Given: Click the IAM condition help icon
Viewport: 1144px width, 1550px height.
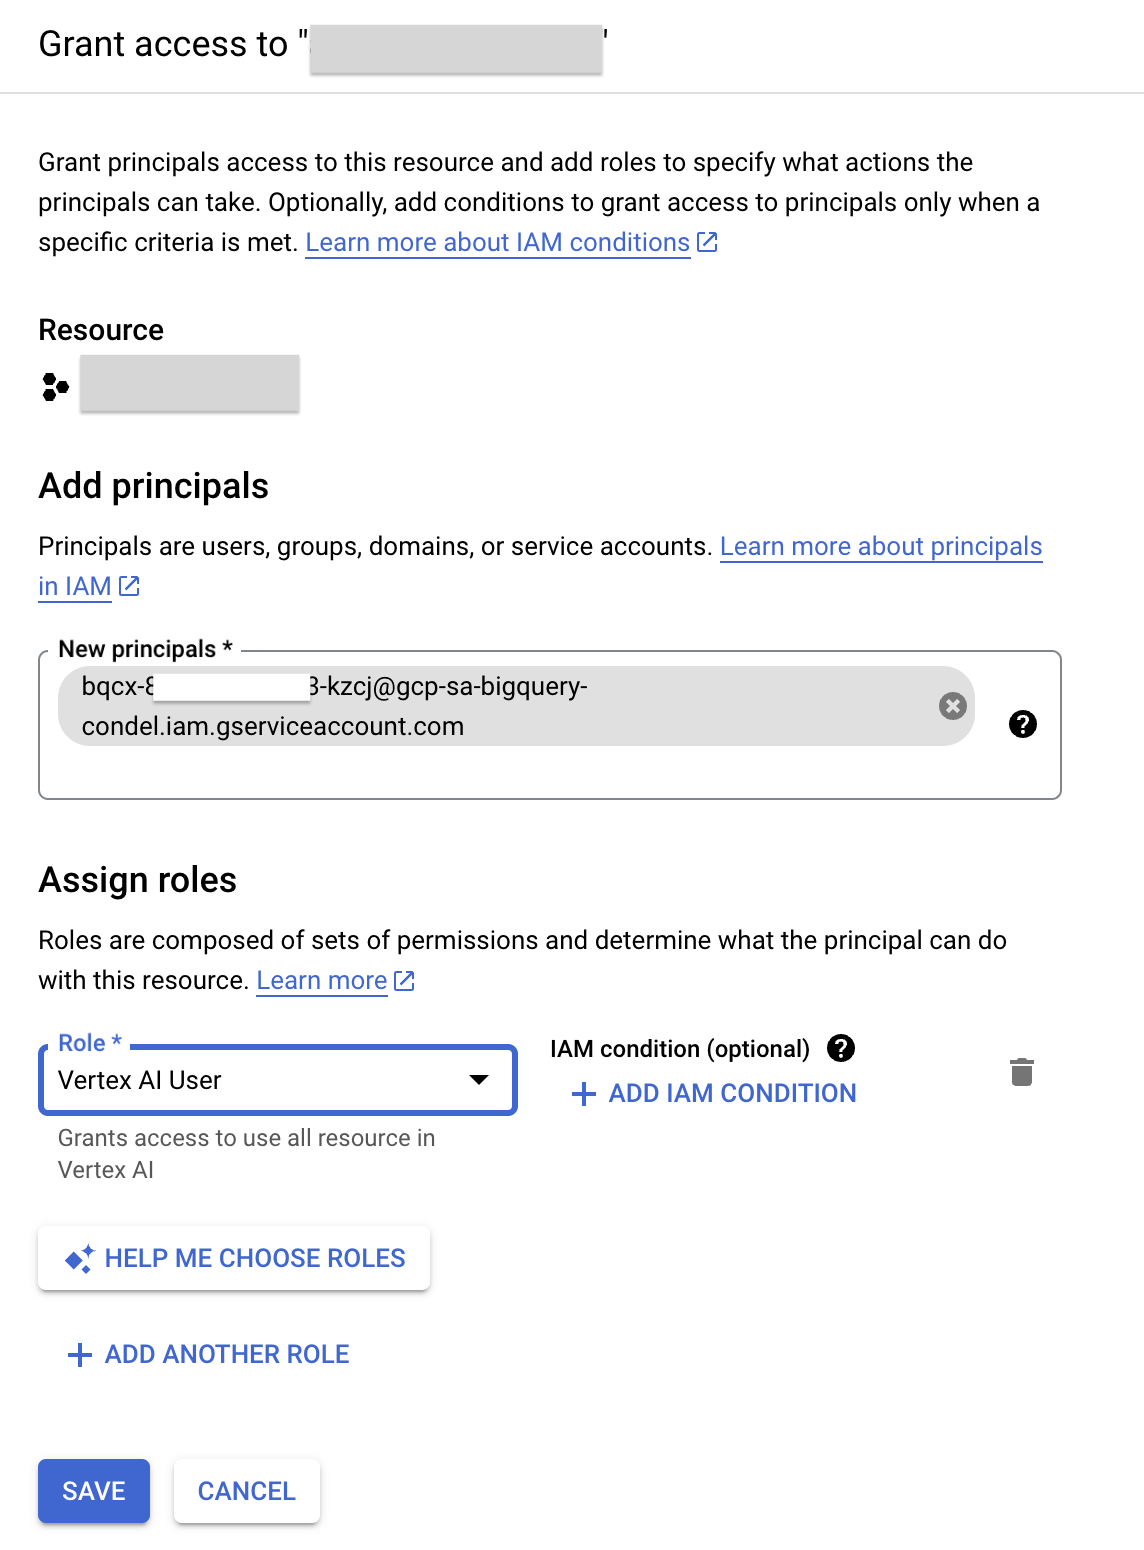Looking at the screenshot, I should click(841, 1048).
